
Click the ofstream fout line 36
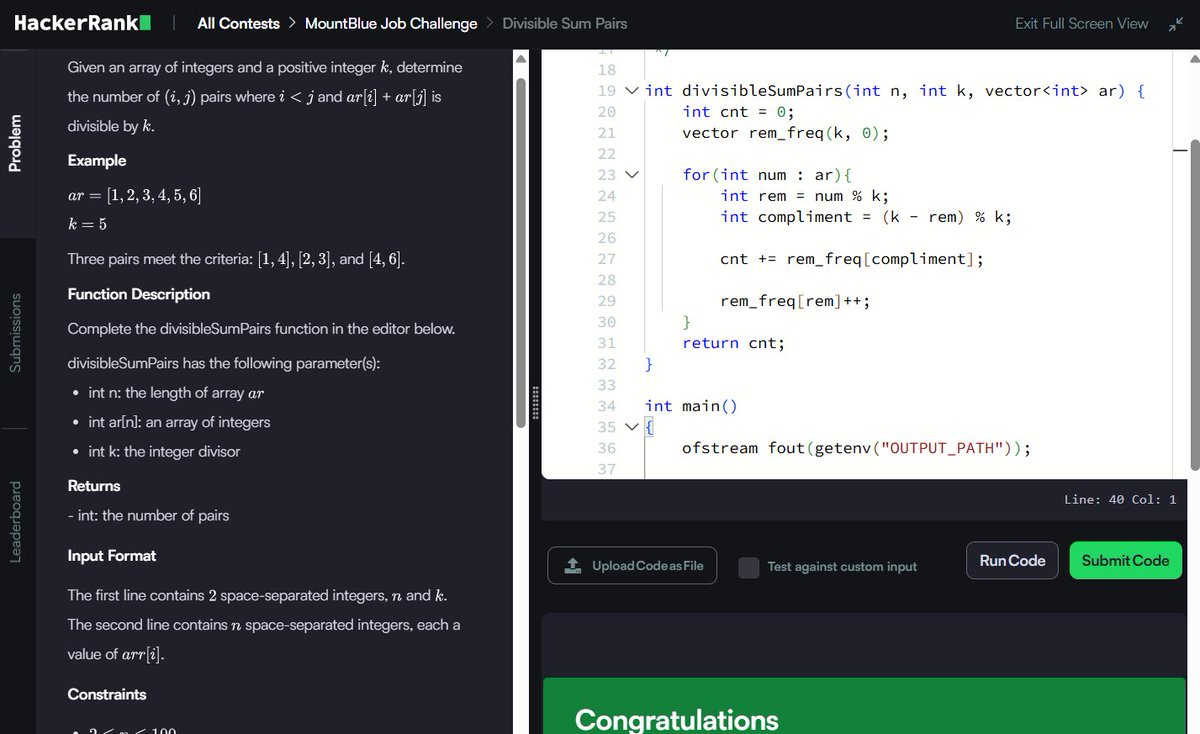856,448
